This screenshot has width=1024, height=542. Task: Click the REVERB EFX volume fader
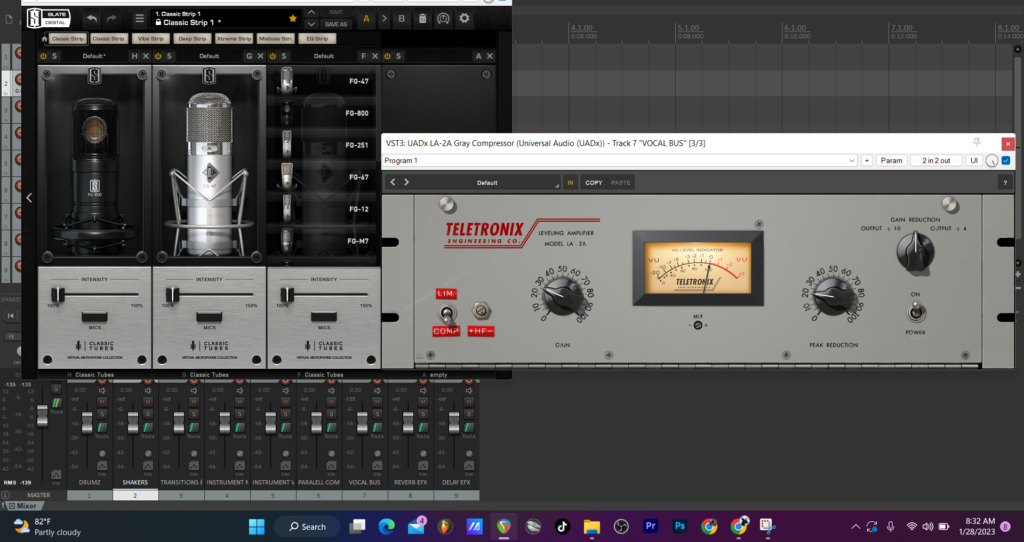tap(408, 422)
